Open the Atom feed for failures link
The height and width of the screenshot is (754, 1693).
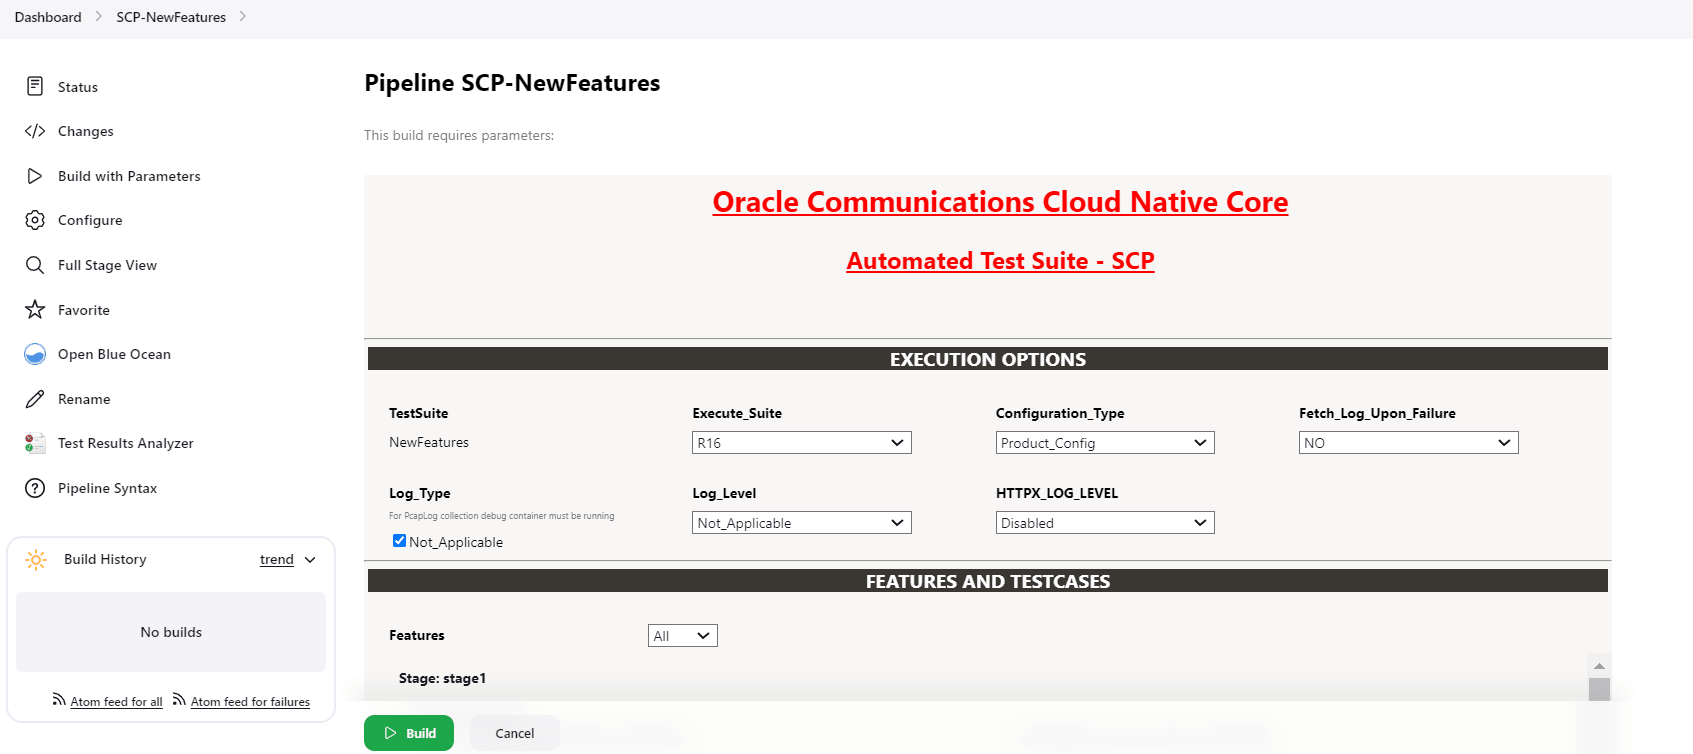(x=250, y=702)
